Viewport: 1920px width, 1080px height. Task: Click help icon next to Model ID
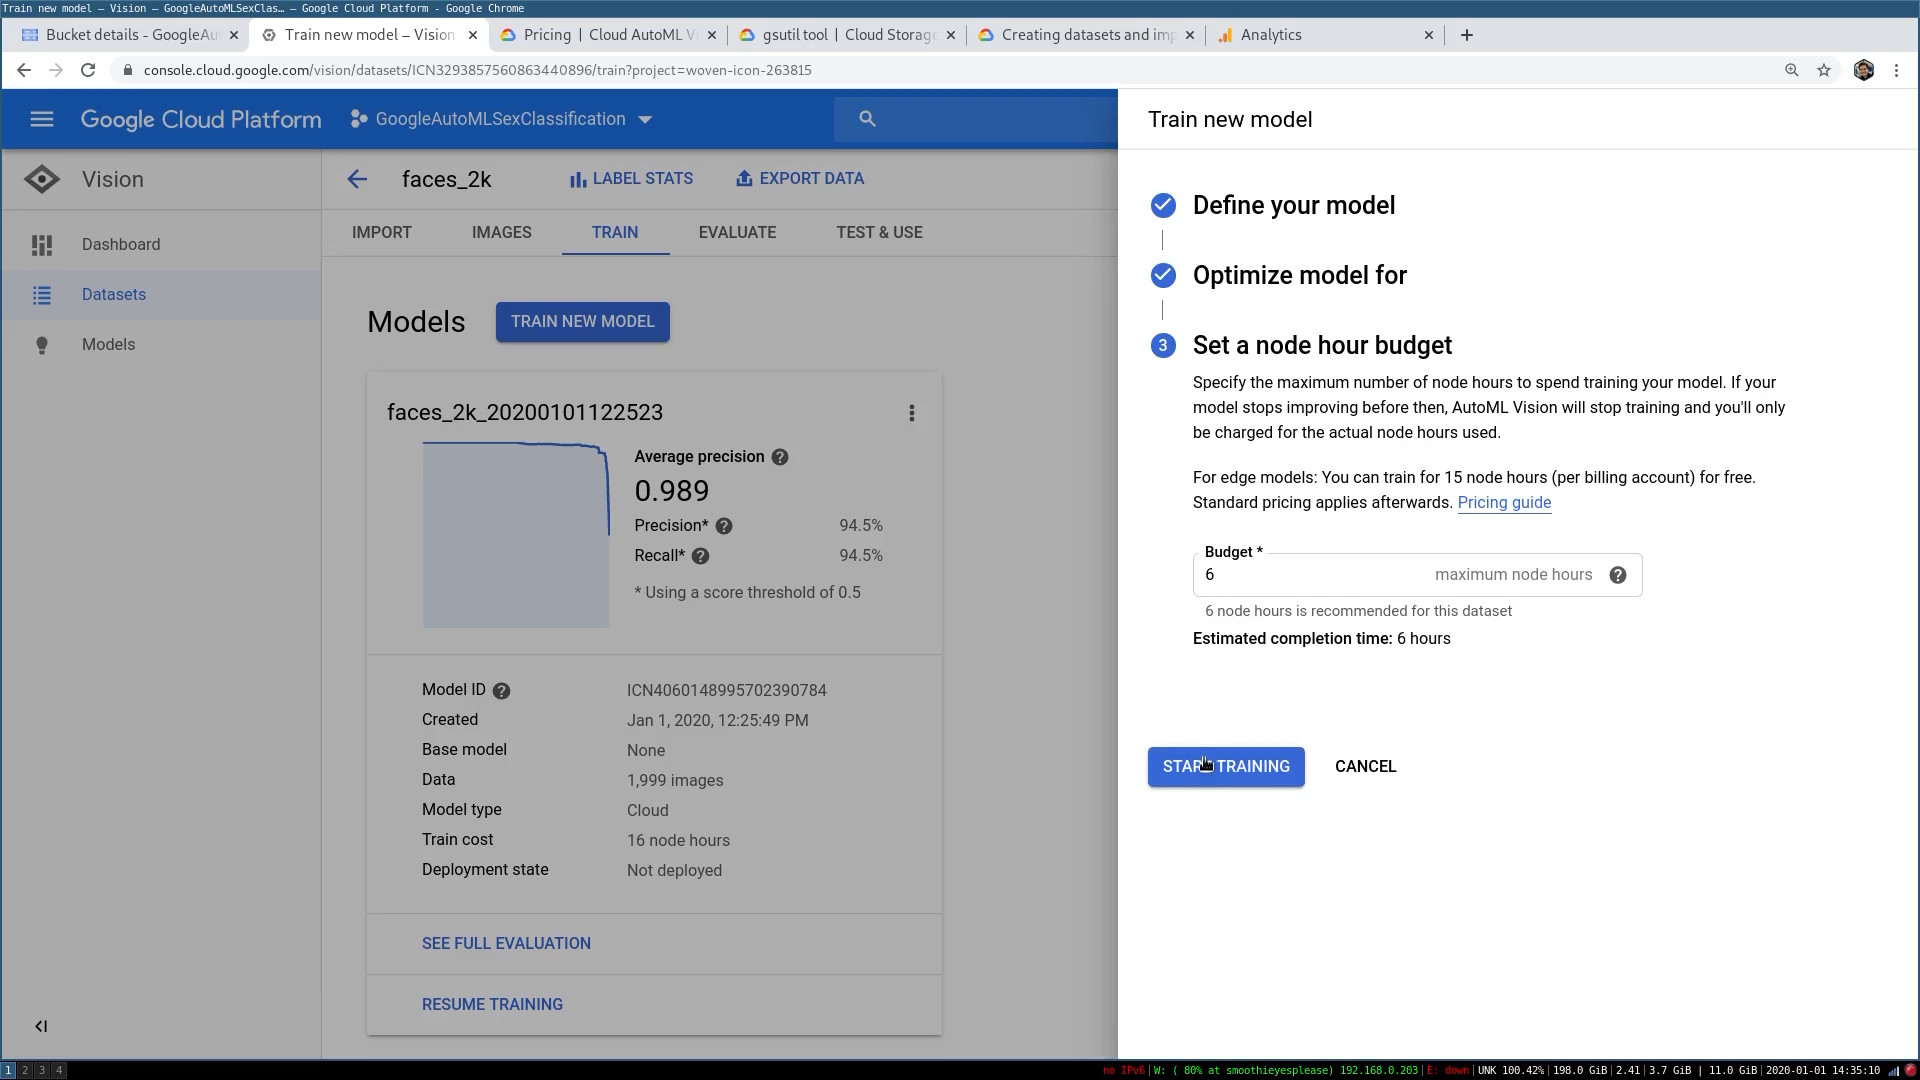pyautogui.click(x=501, y=691)
